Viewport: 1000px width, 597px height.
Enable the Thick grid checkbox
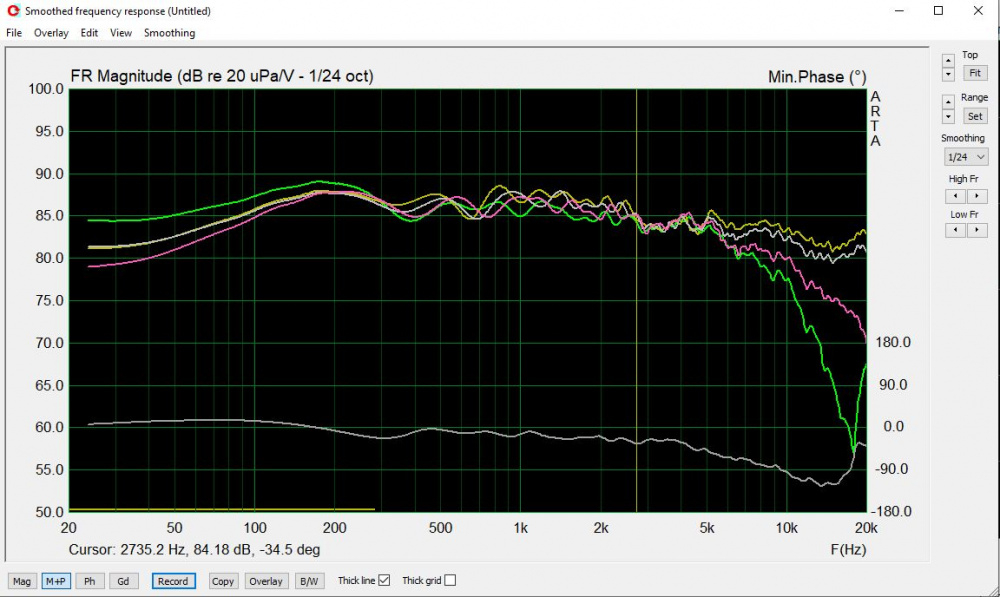(x=449, y=580)
